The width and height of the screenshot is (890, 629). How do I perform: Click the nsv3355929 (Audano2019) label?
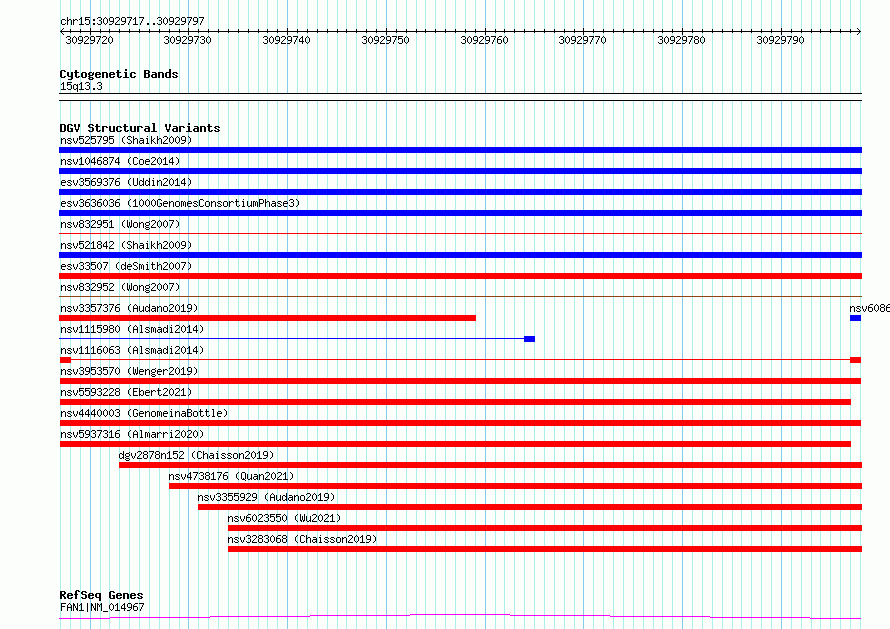click(x=266, y=497)
